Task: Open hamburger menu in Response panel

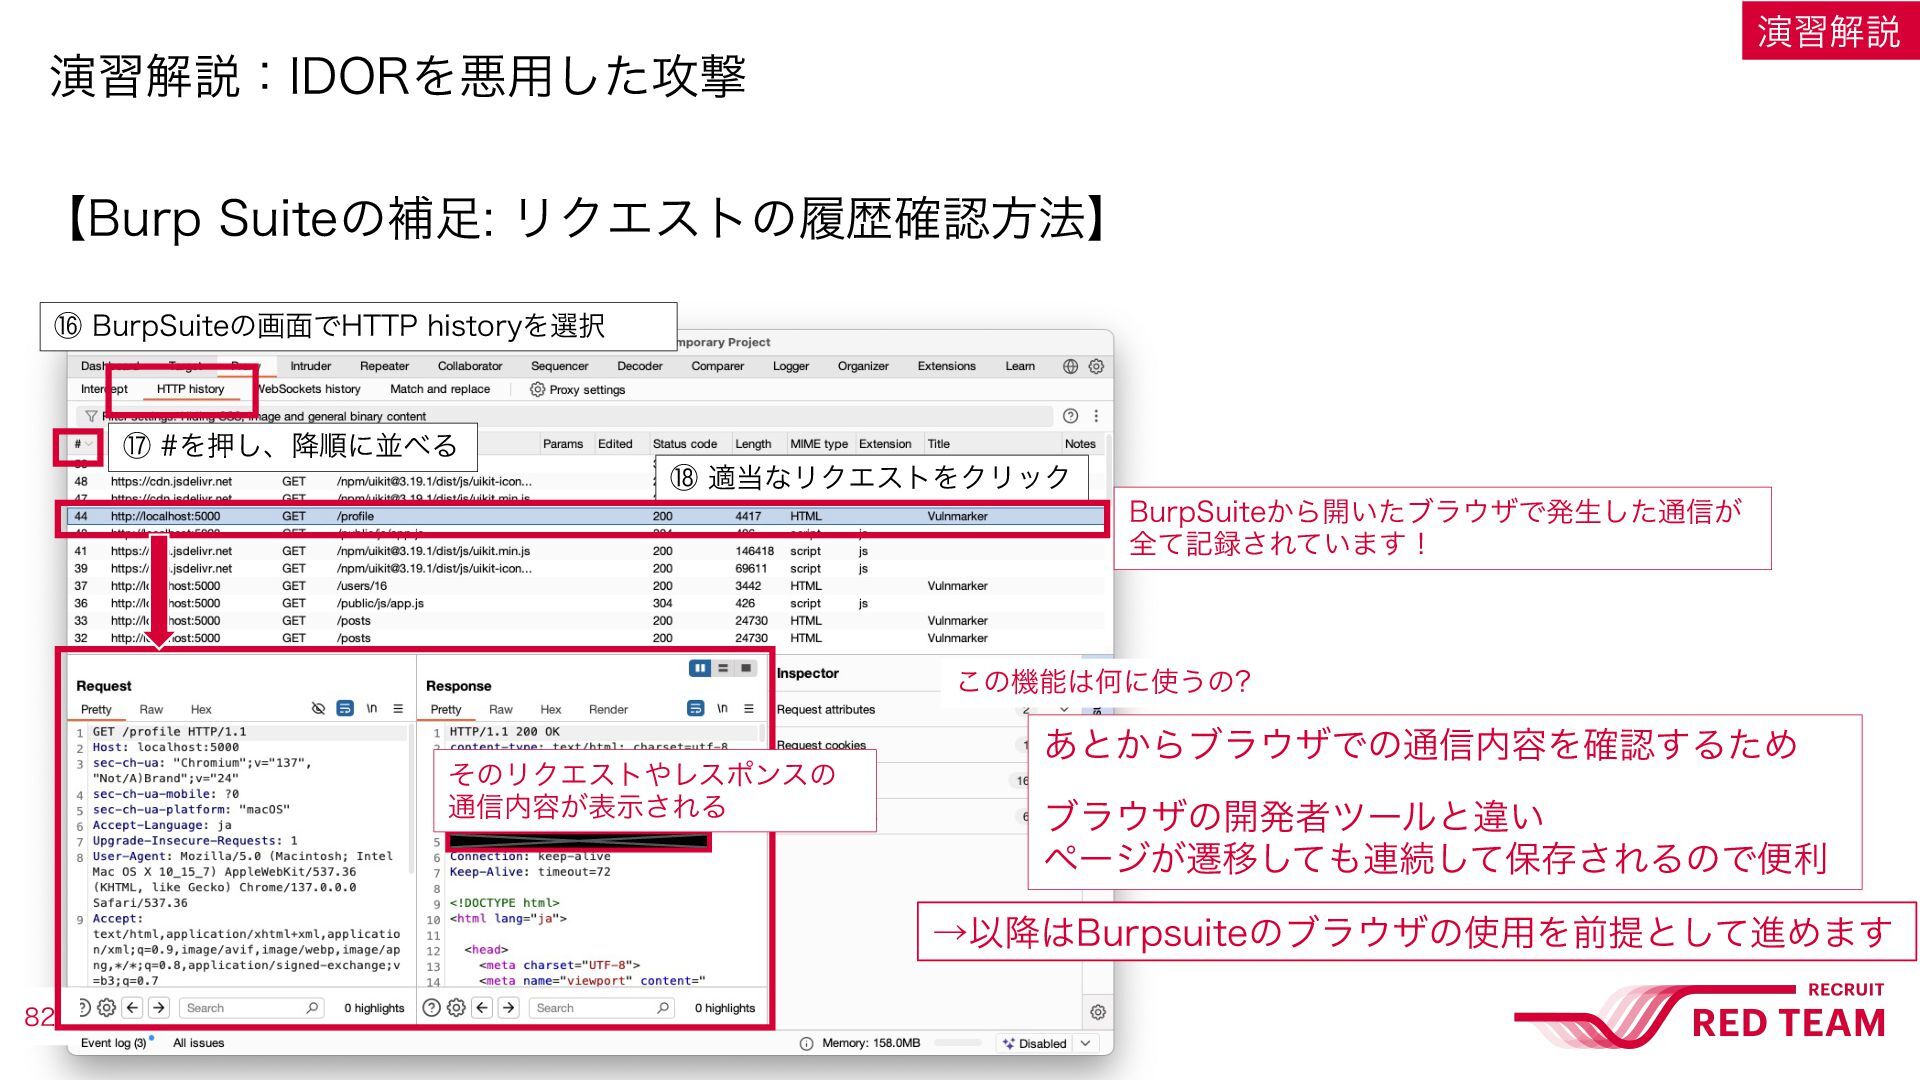Action: click(x=748, y=709)
